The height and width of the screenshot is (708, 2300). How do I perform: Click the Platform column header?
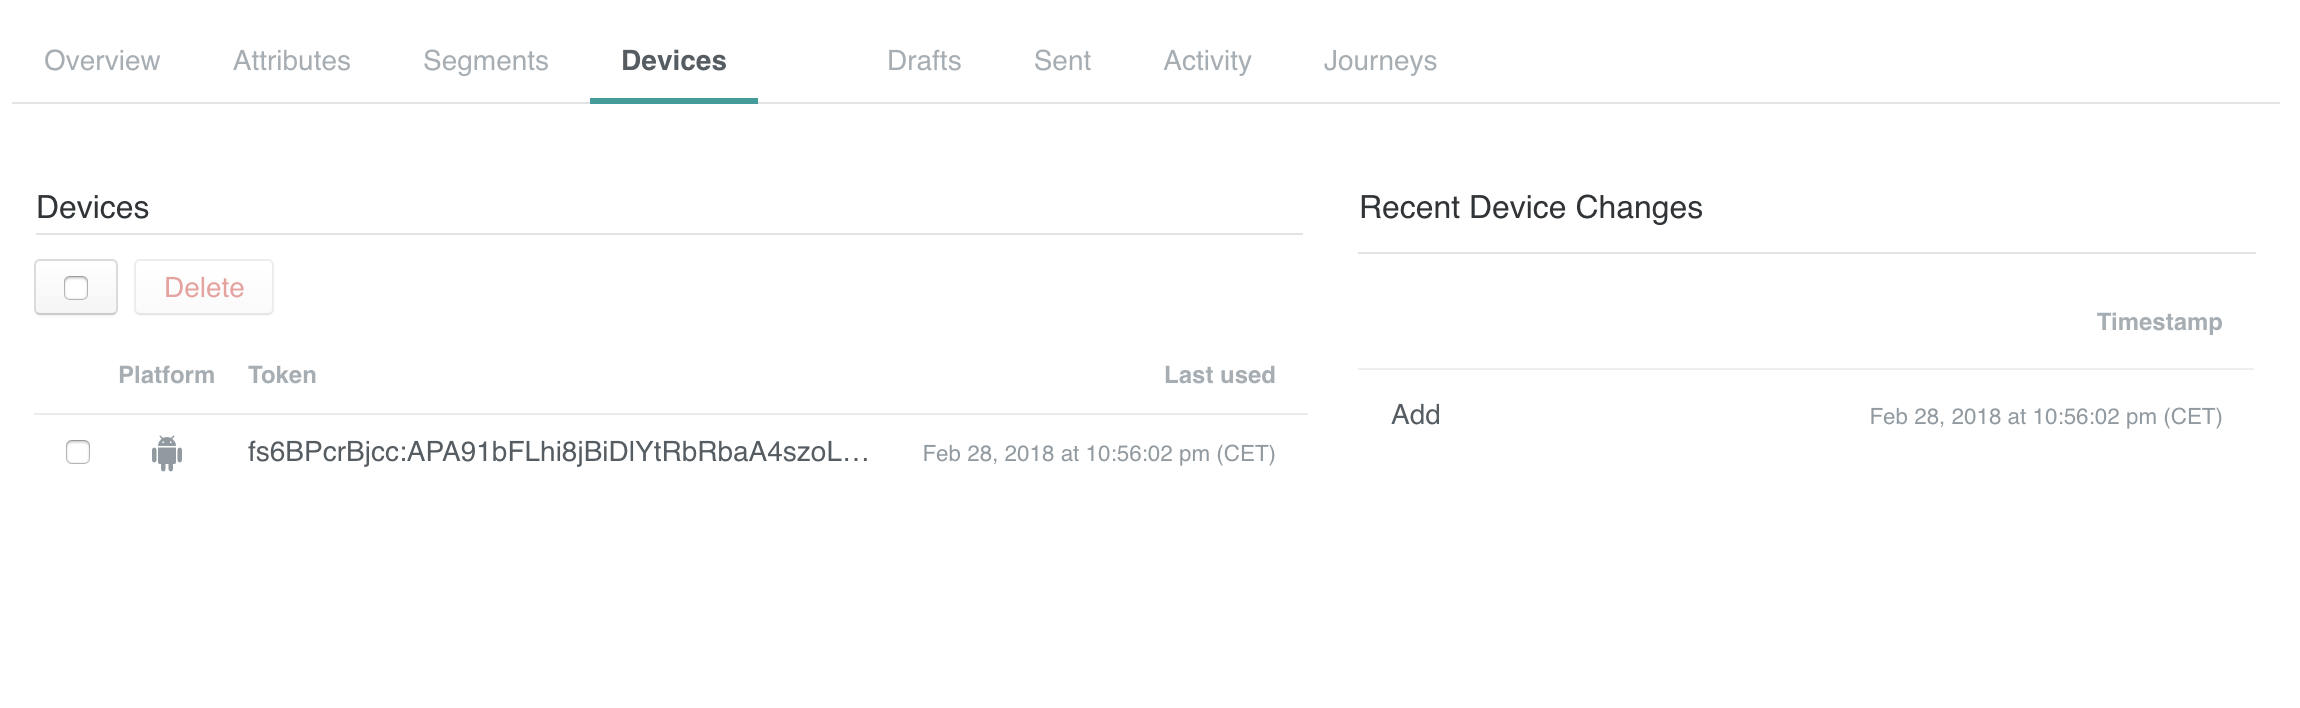pyautogui.click(x=166, y=375)
